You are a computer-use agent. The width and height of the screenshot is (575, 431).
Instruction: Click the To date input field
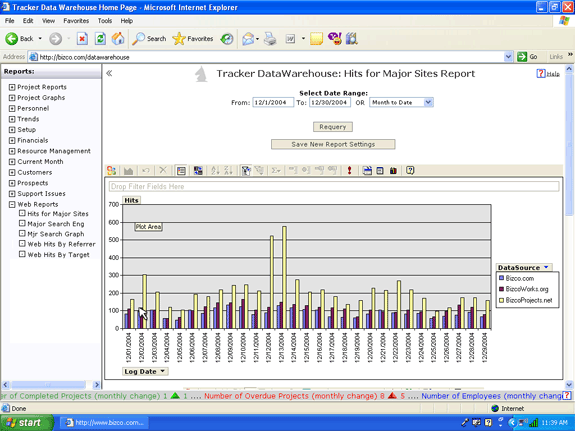[x=330, y=102]
